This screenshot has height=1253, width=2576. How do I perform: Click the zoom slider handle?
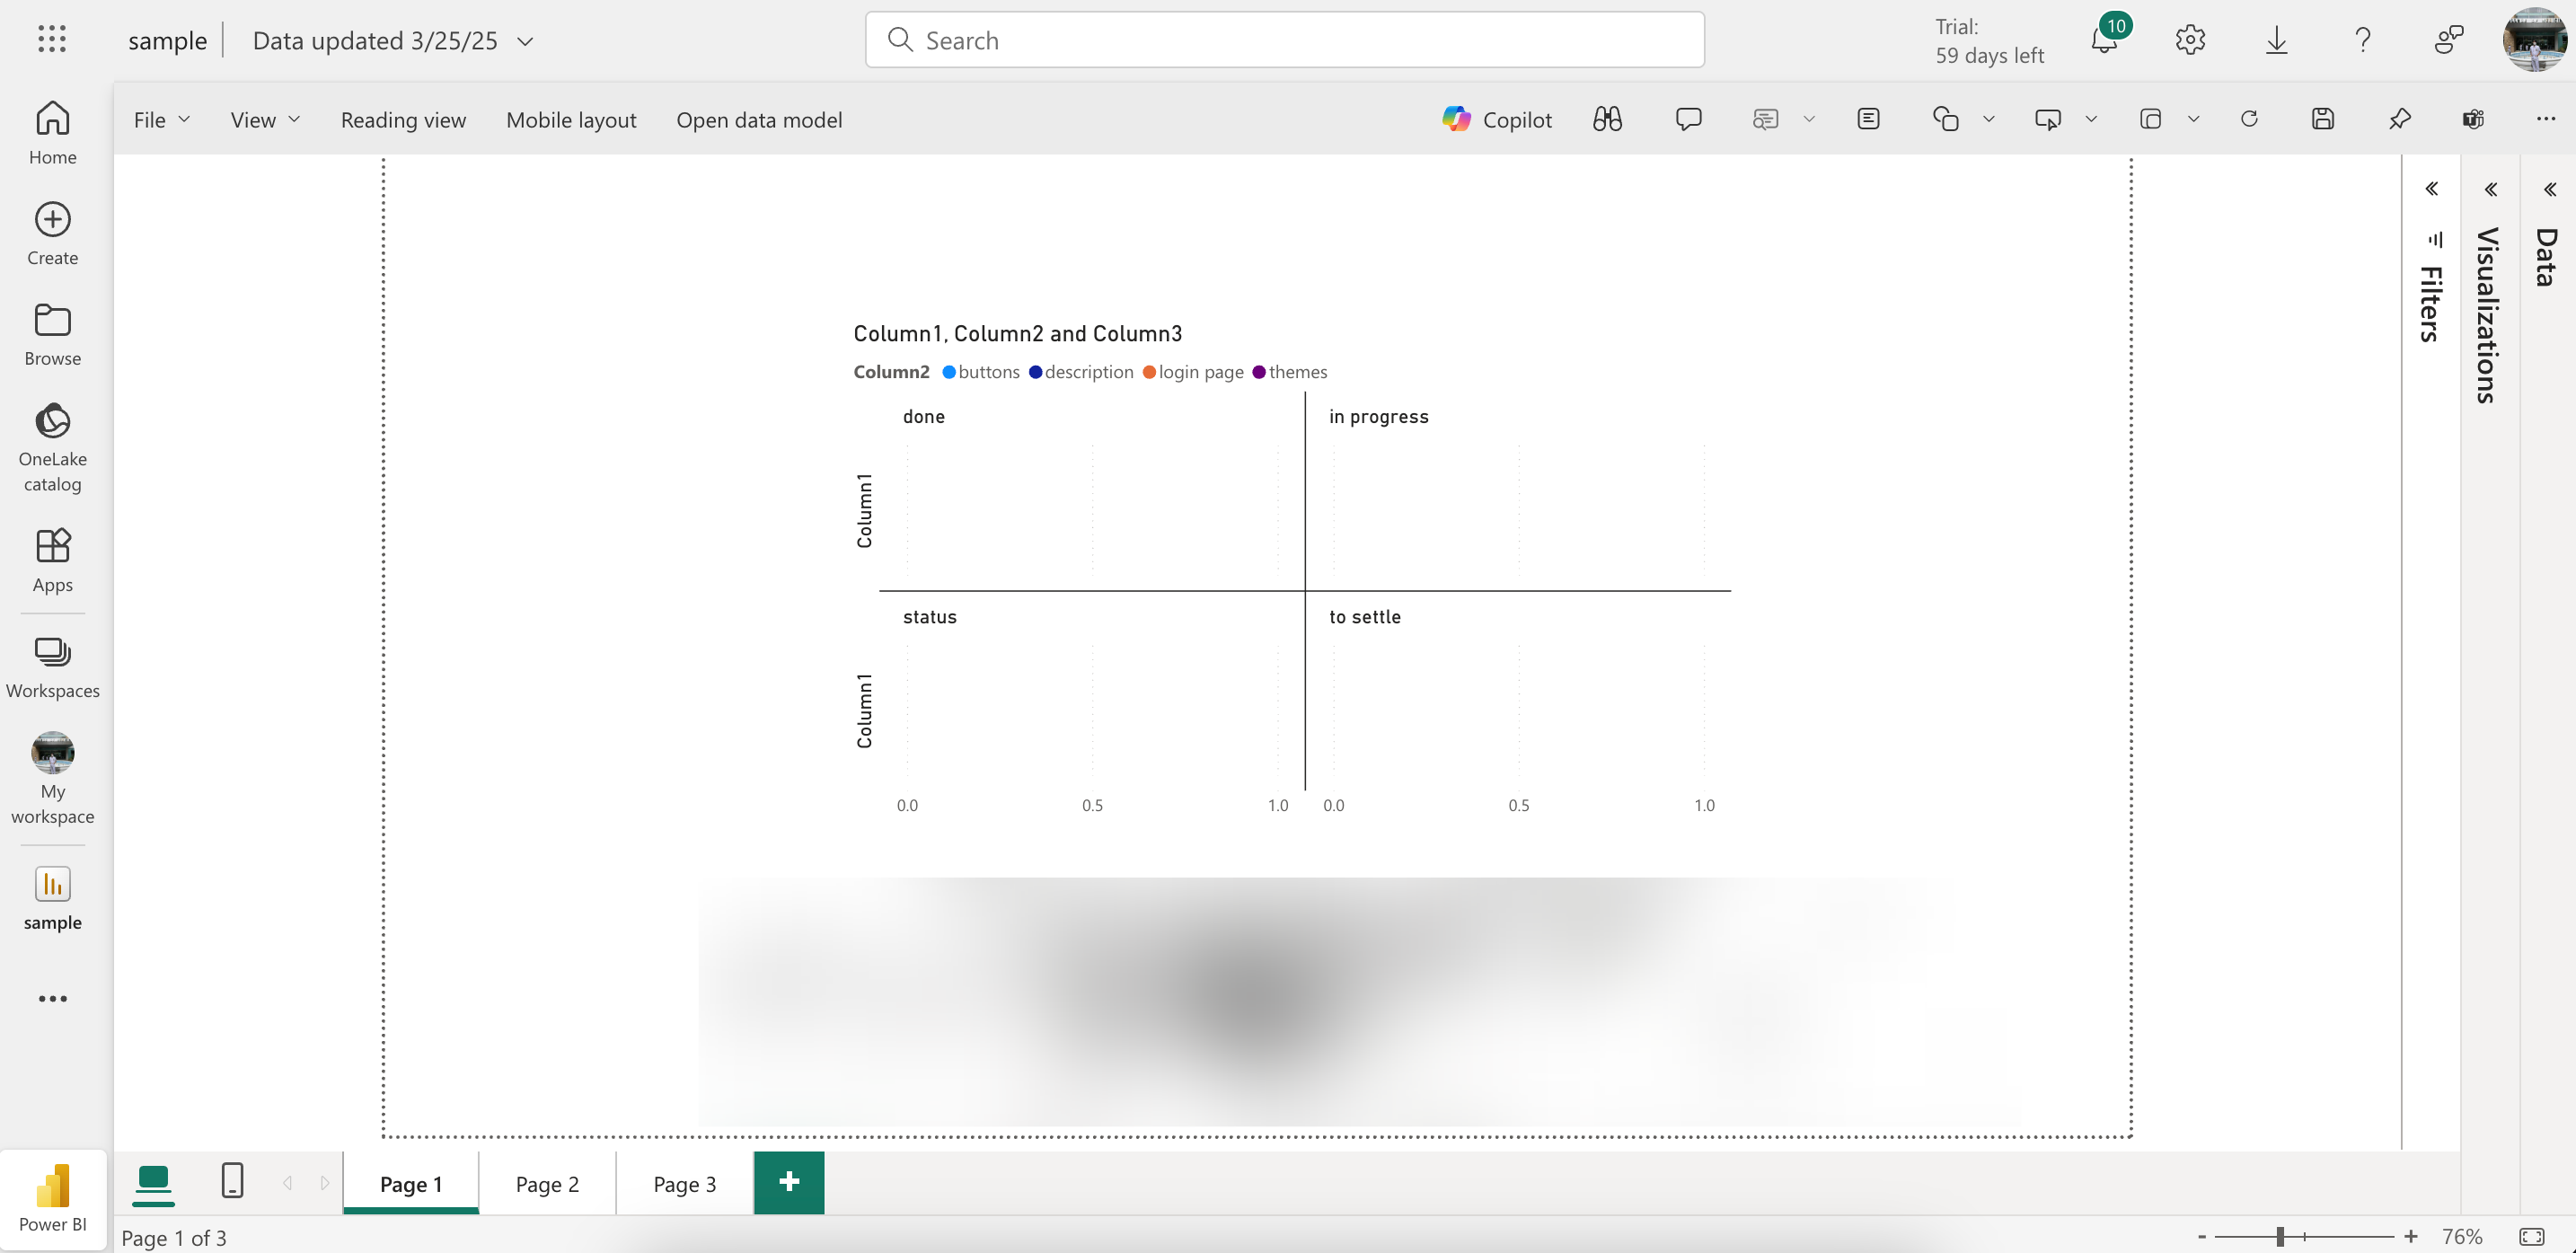point(2280,1237)
